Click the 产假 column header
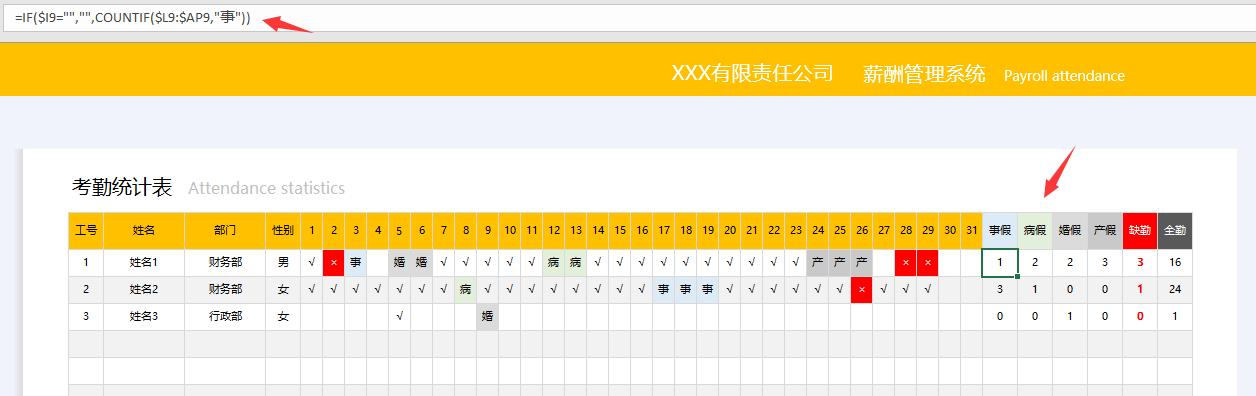This screenshot has width=1256, height=396. 1105,230
